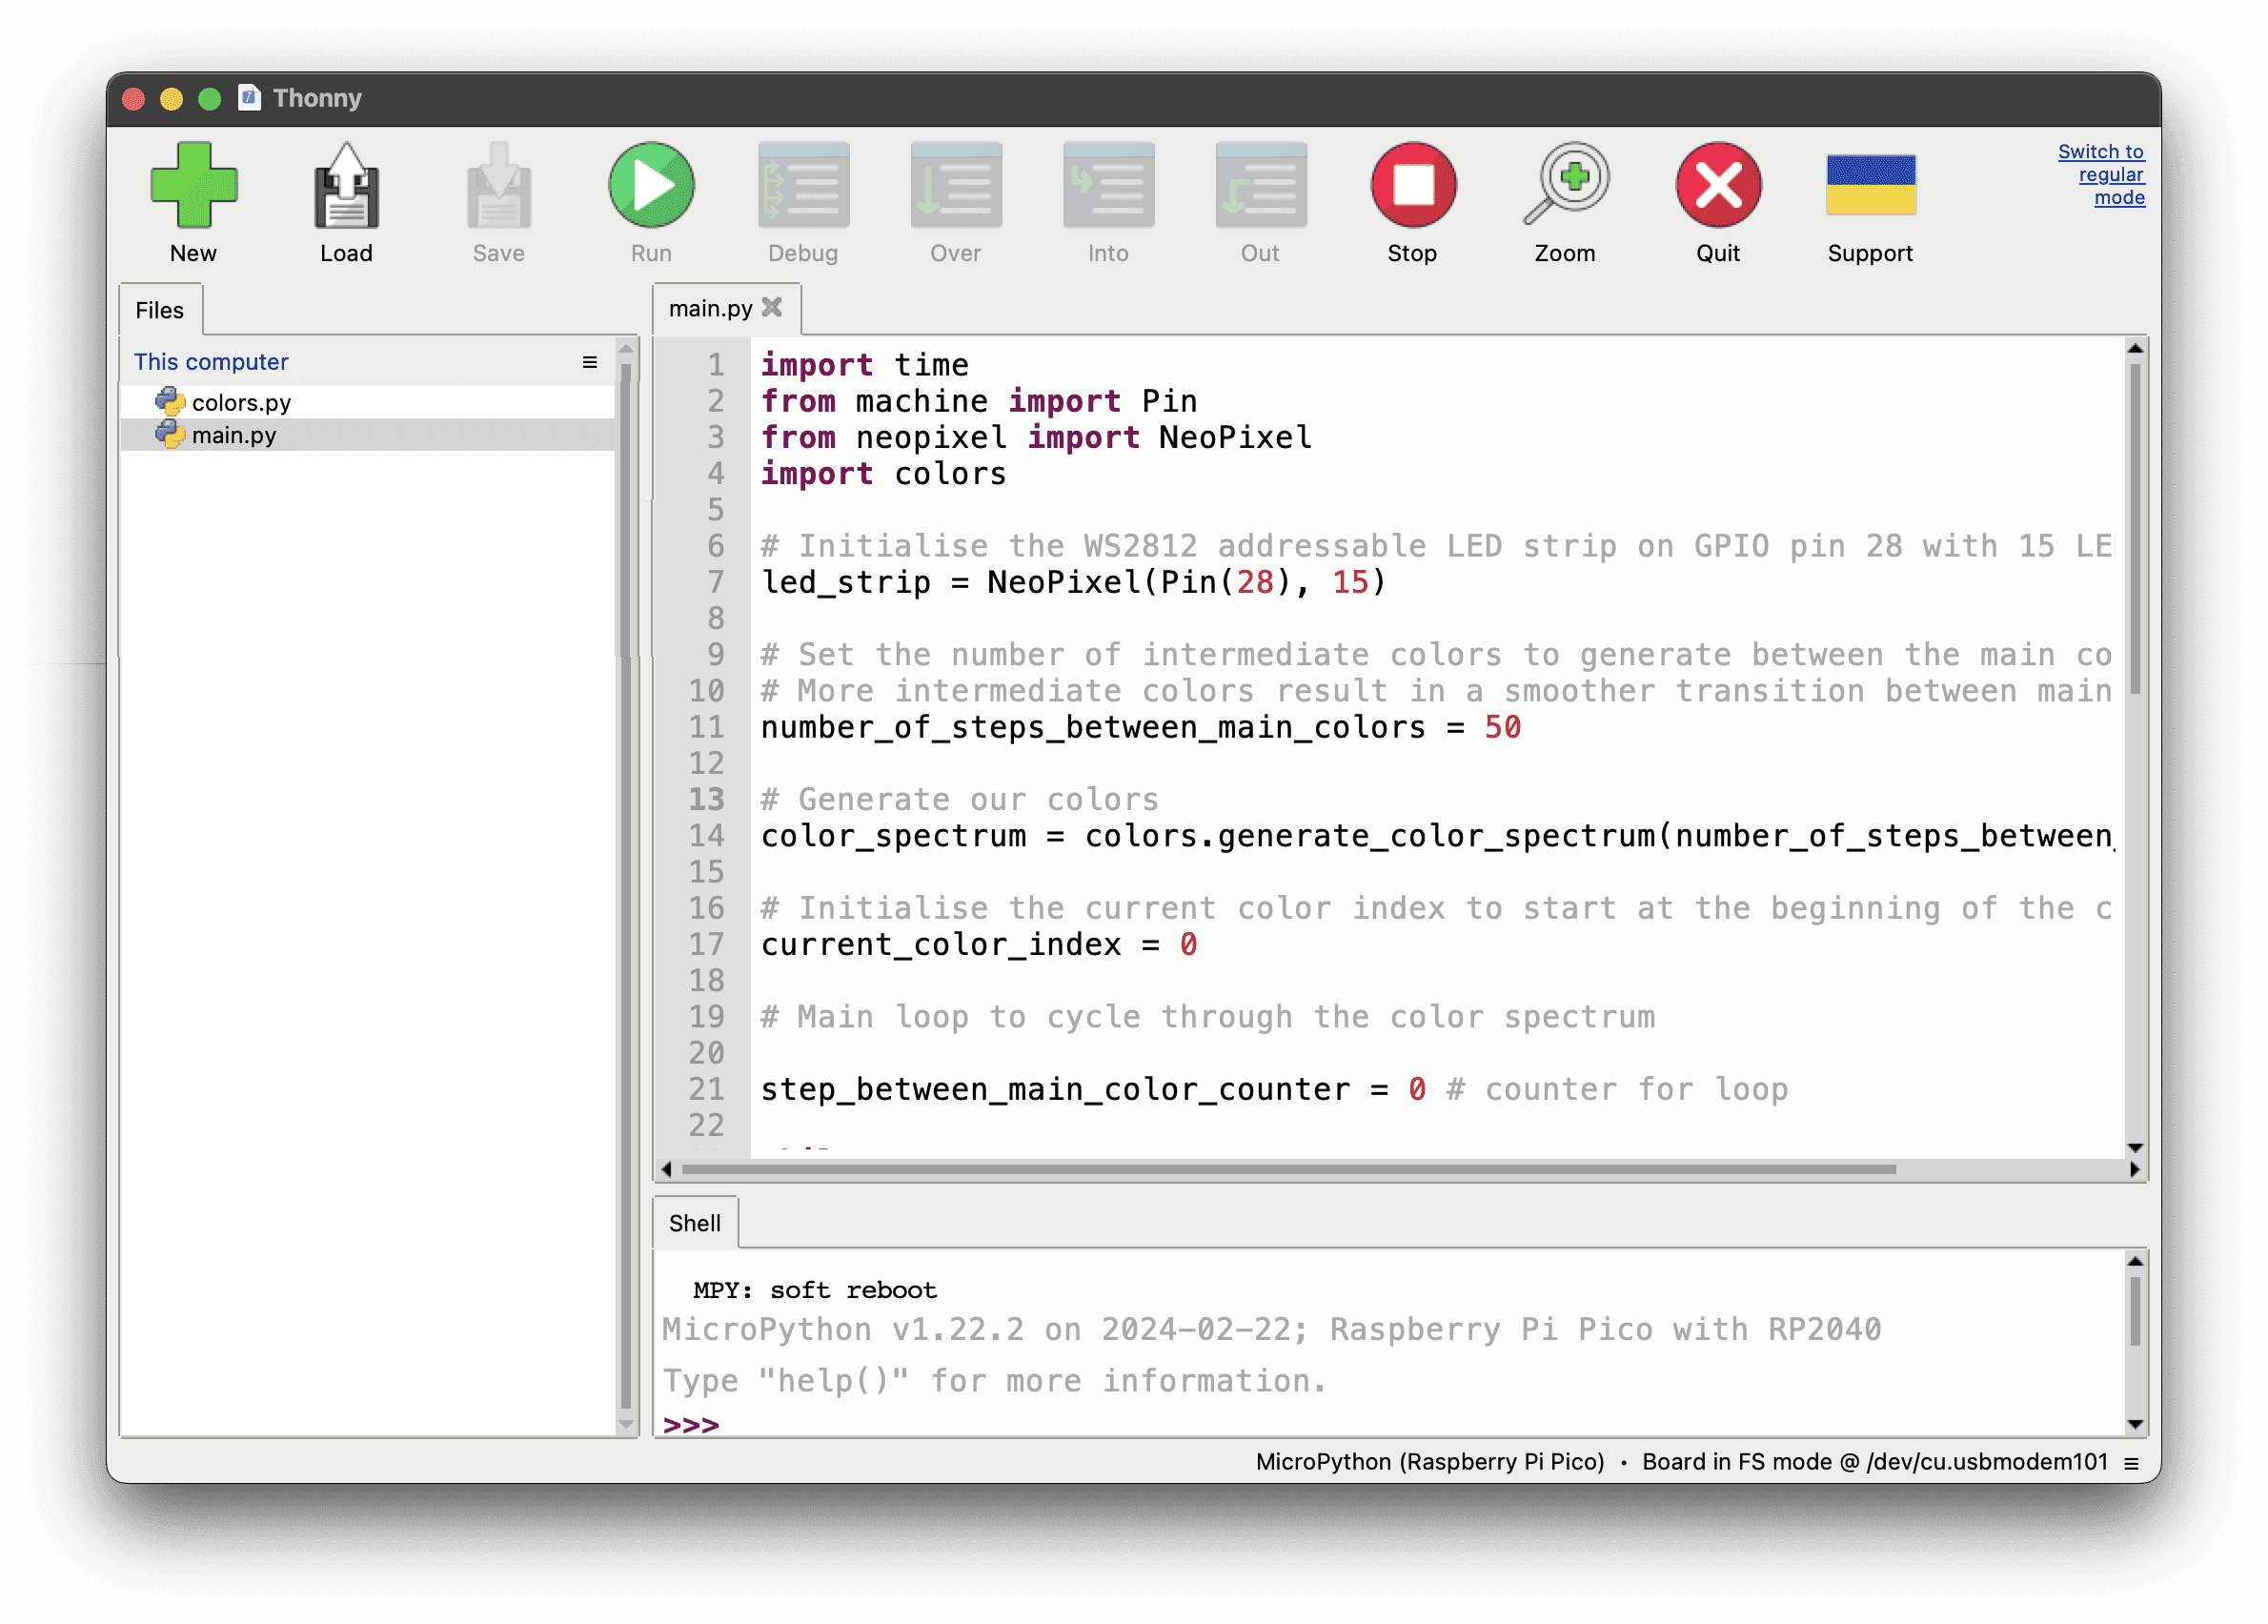Click the Run button to execute script
This screenshot has width=2268, height=1624.
(650, 190)
